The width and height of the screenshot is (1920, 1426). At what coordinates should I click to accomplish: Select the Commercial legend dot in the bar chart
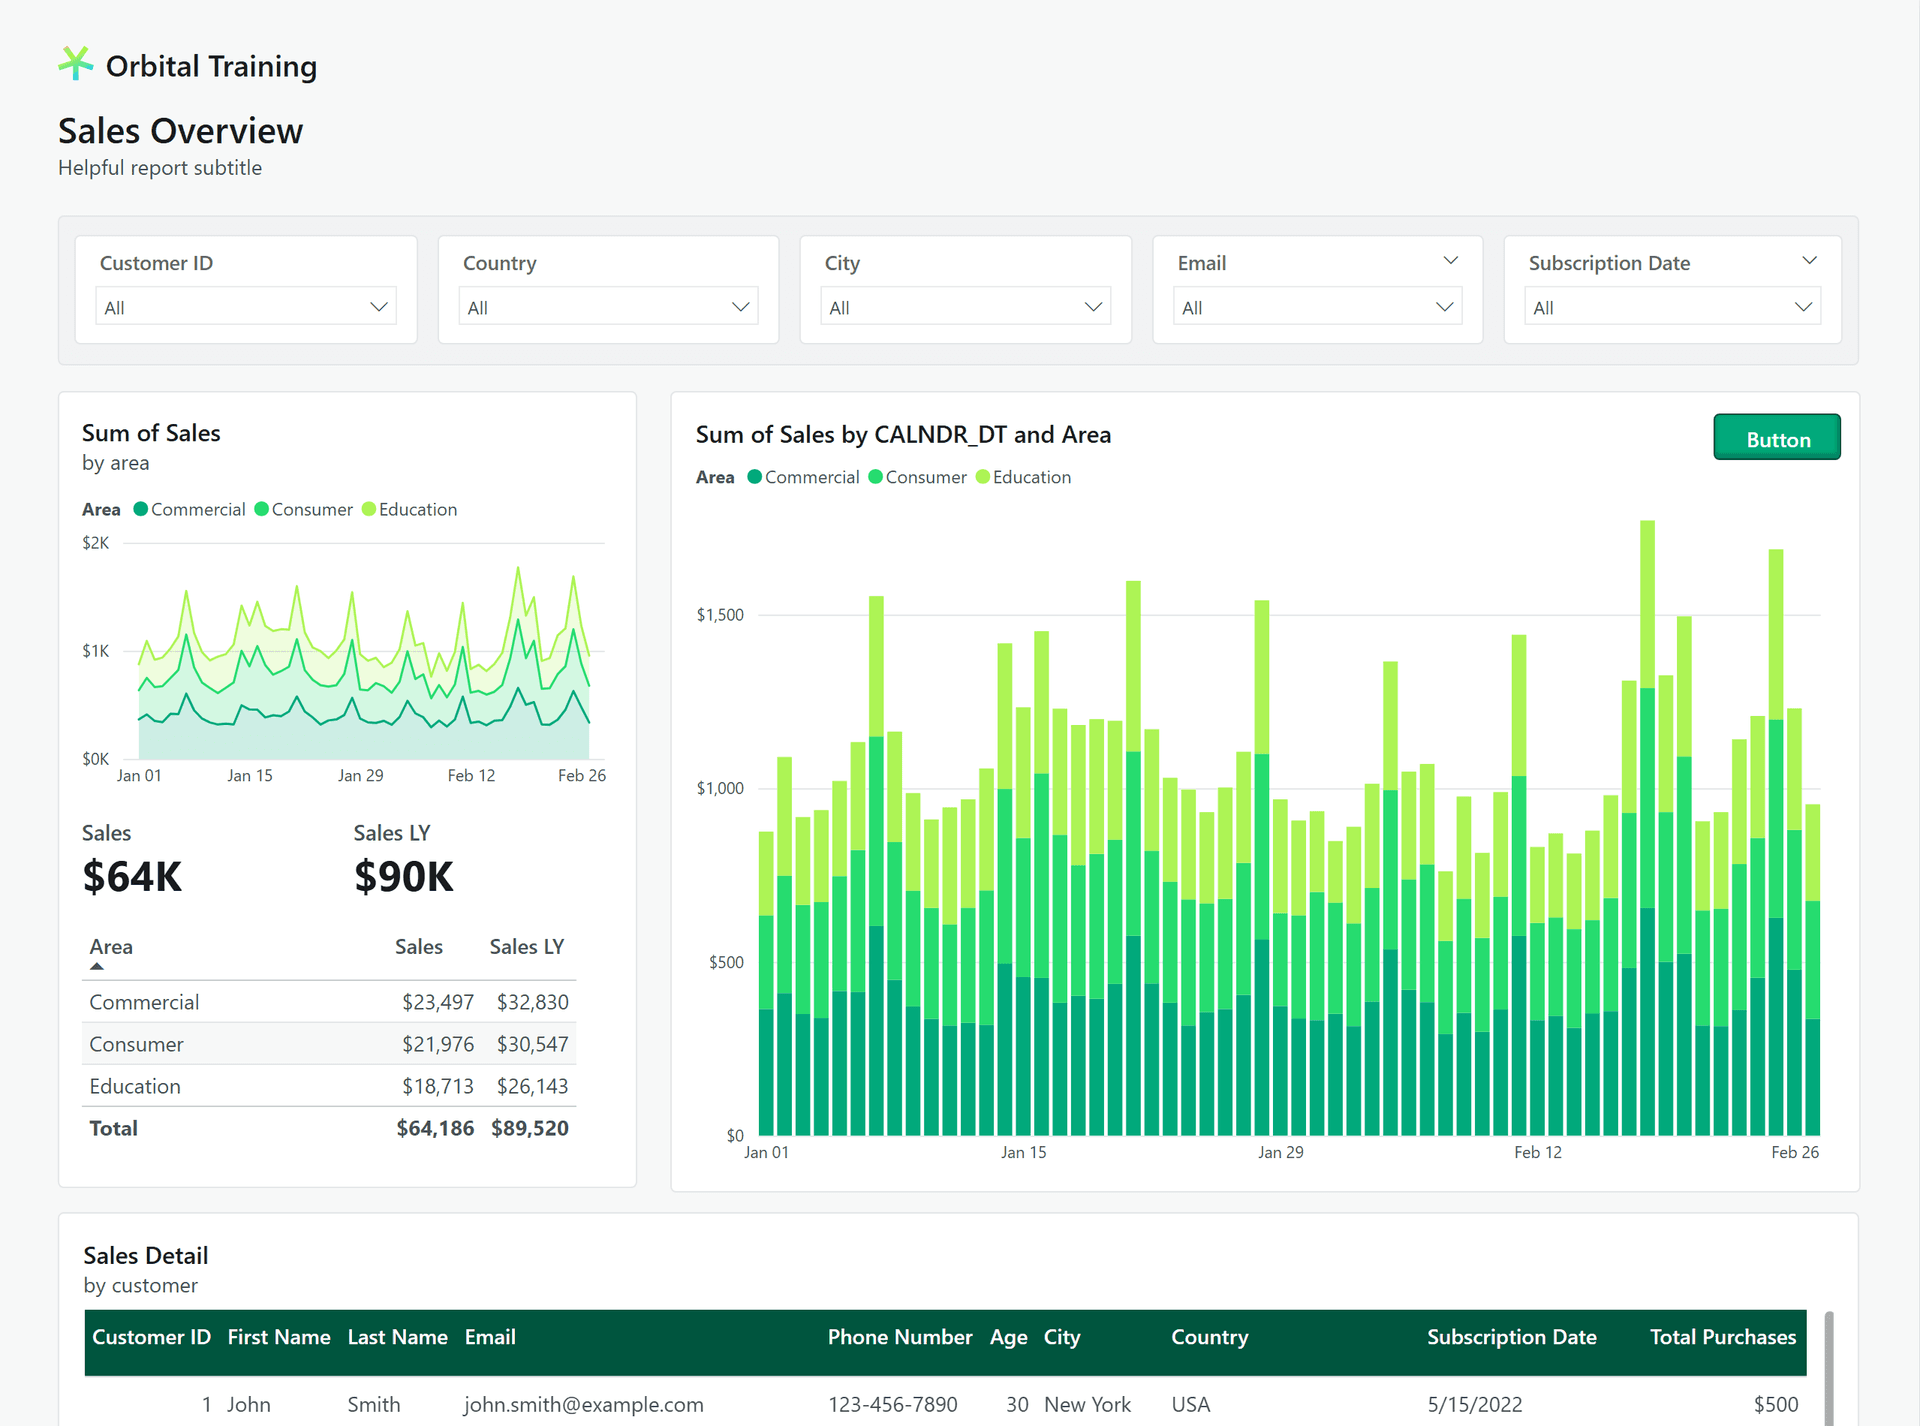756,477
